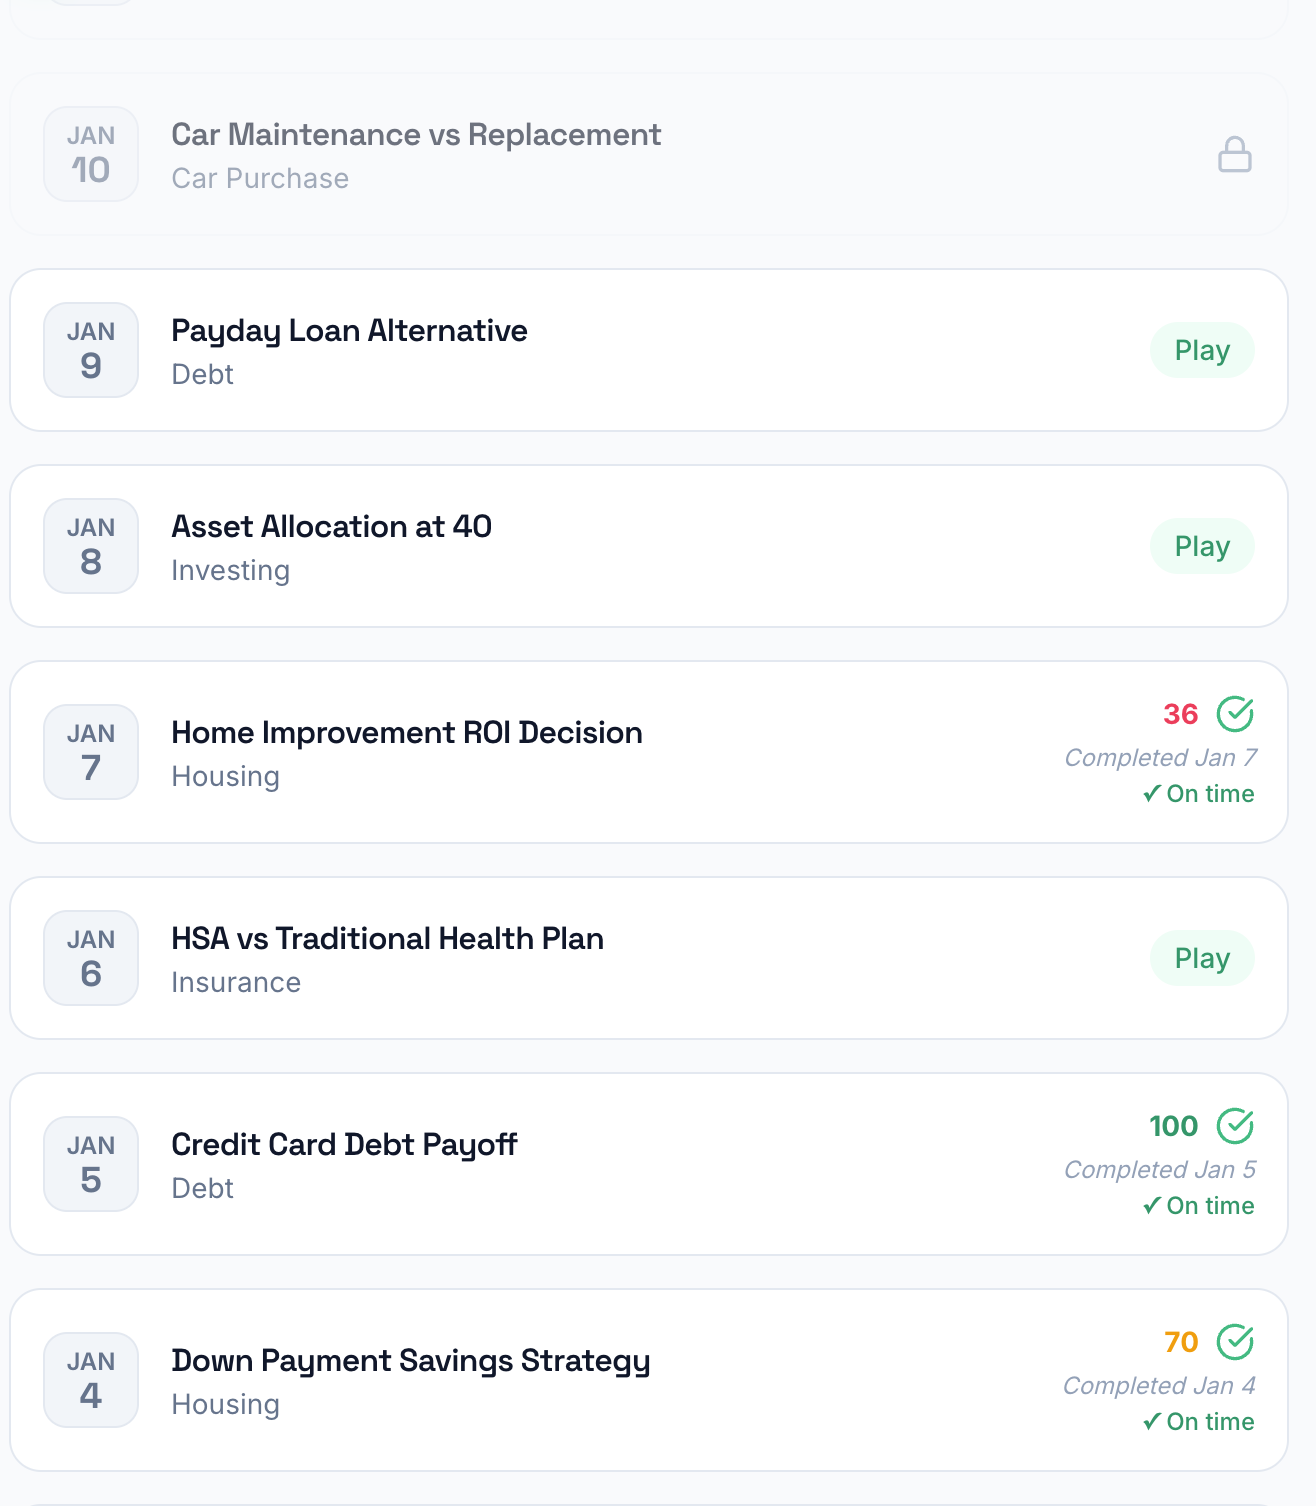Click the score 100 on Credit Card Debt Payoff
This screenshot has width=1316, height=1506.
[x=1174, y=1126]
